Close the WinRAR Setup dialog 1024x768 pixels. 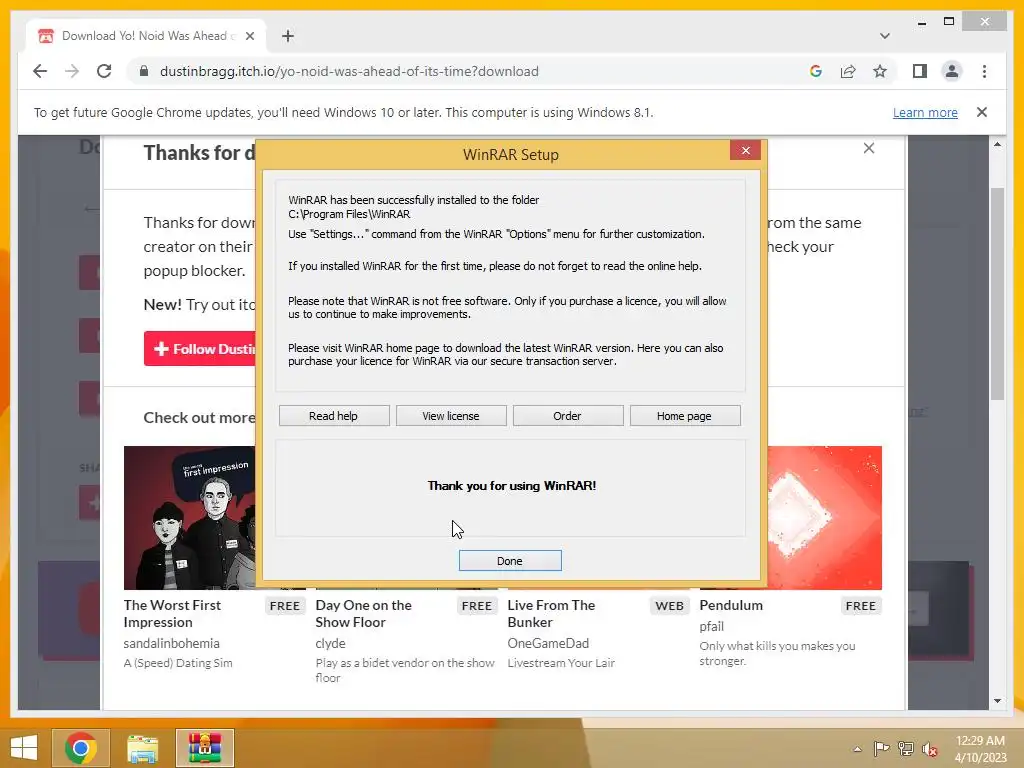745,151
